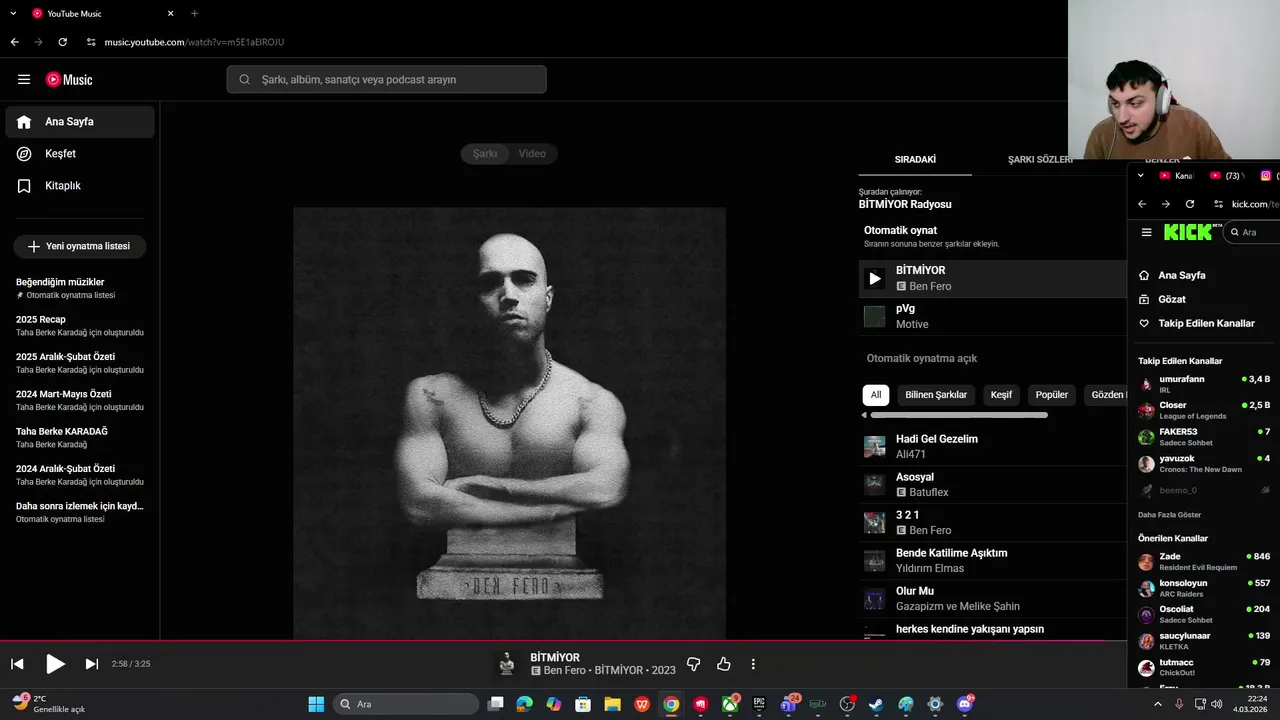This screenshot has height=720, width=1280.
Task: Select the All filter chip
Action: click(876, 395)
